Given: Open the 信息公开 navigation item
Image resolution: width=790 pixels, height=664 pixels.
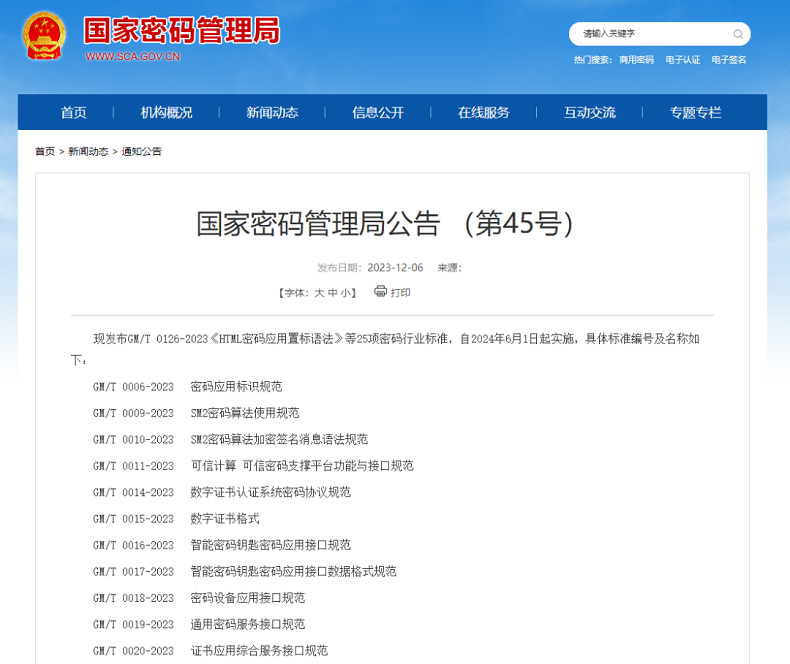Looking at the screenshot, I should (378, 113).
